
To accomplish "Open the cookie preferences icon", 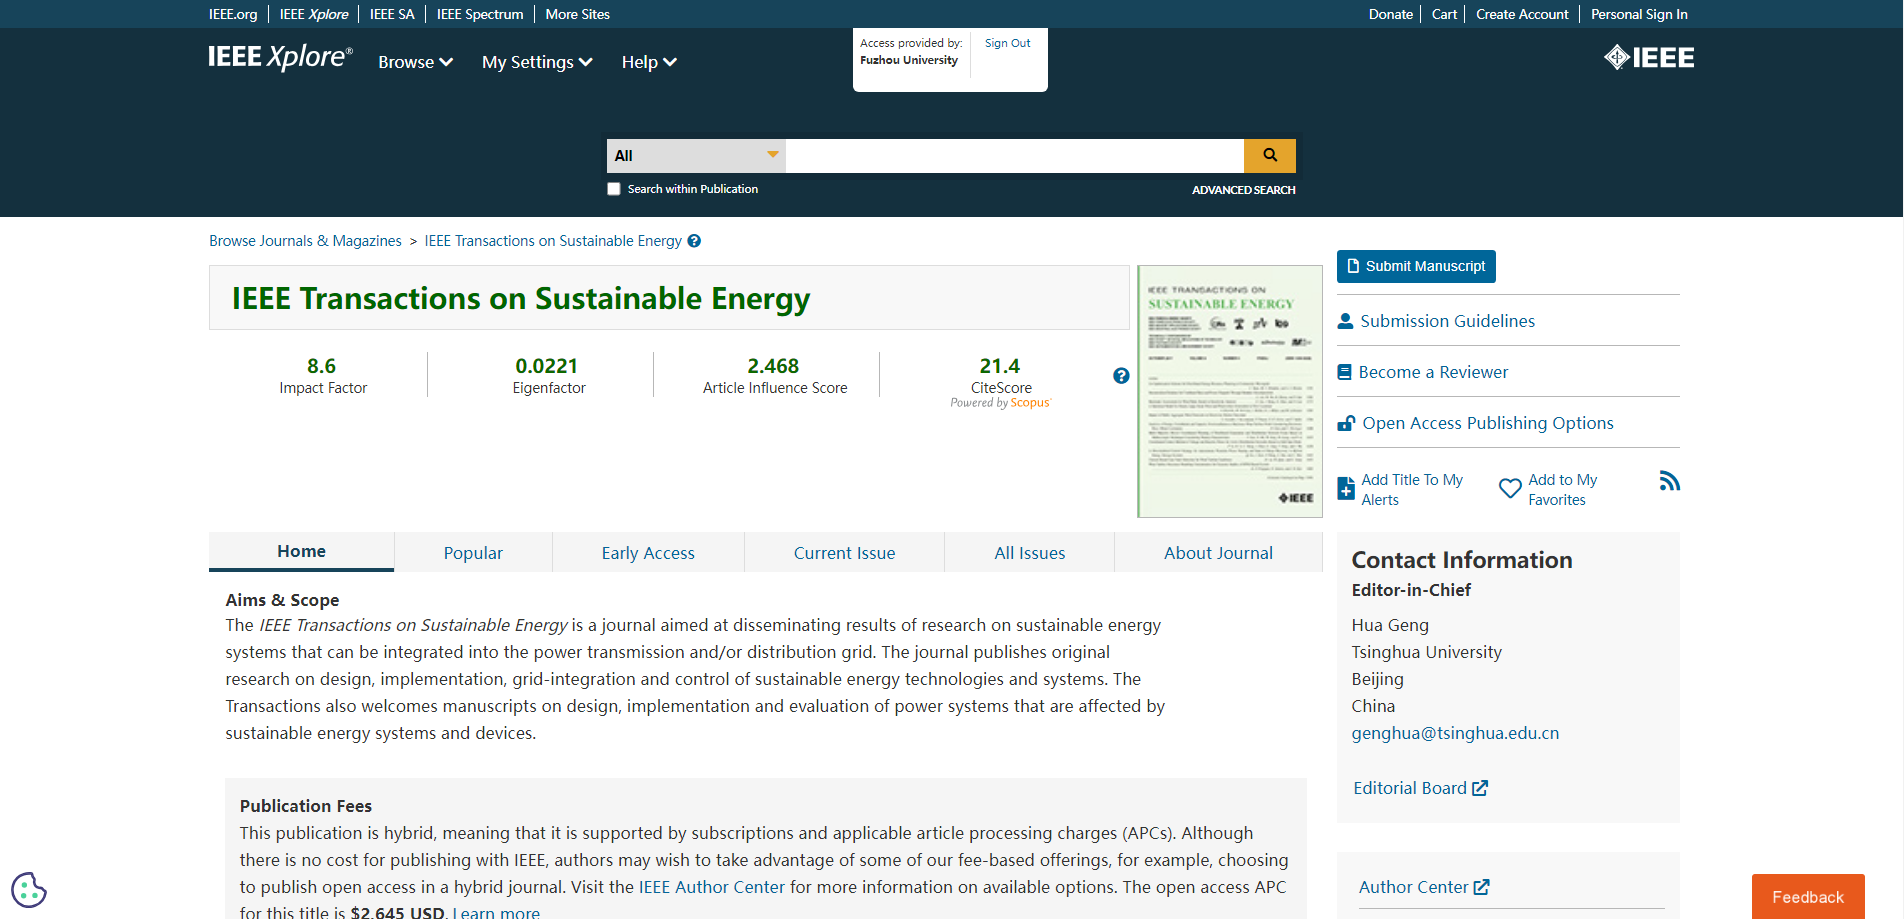I will [29, 889].
